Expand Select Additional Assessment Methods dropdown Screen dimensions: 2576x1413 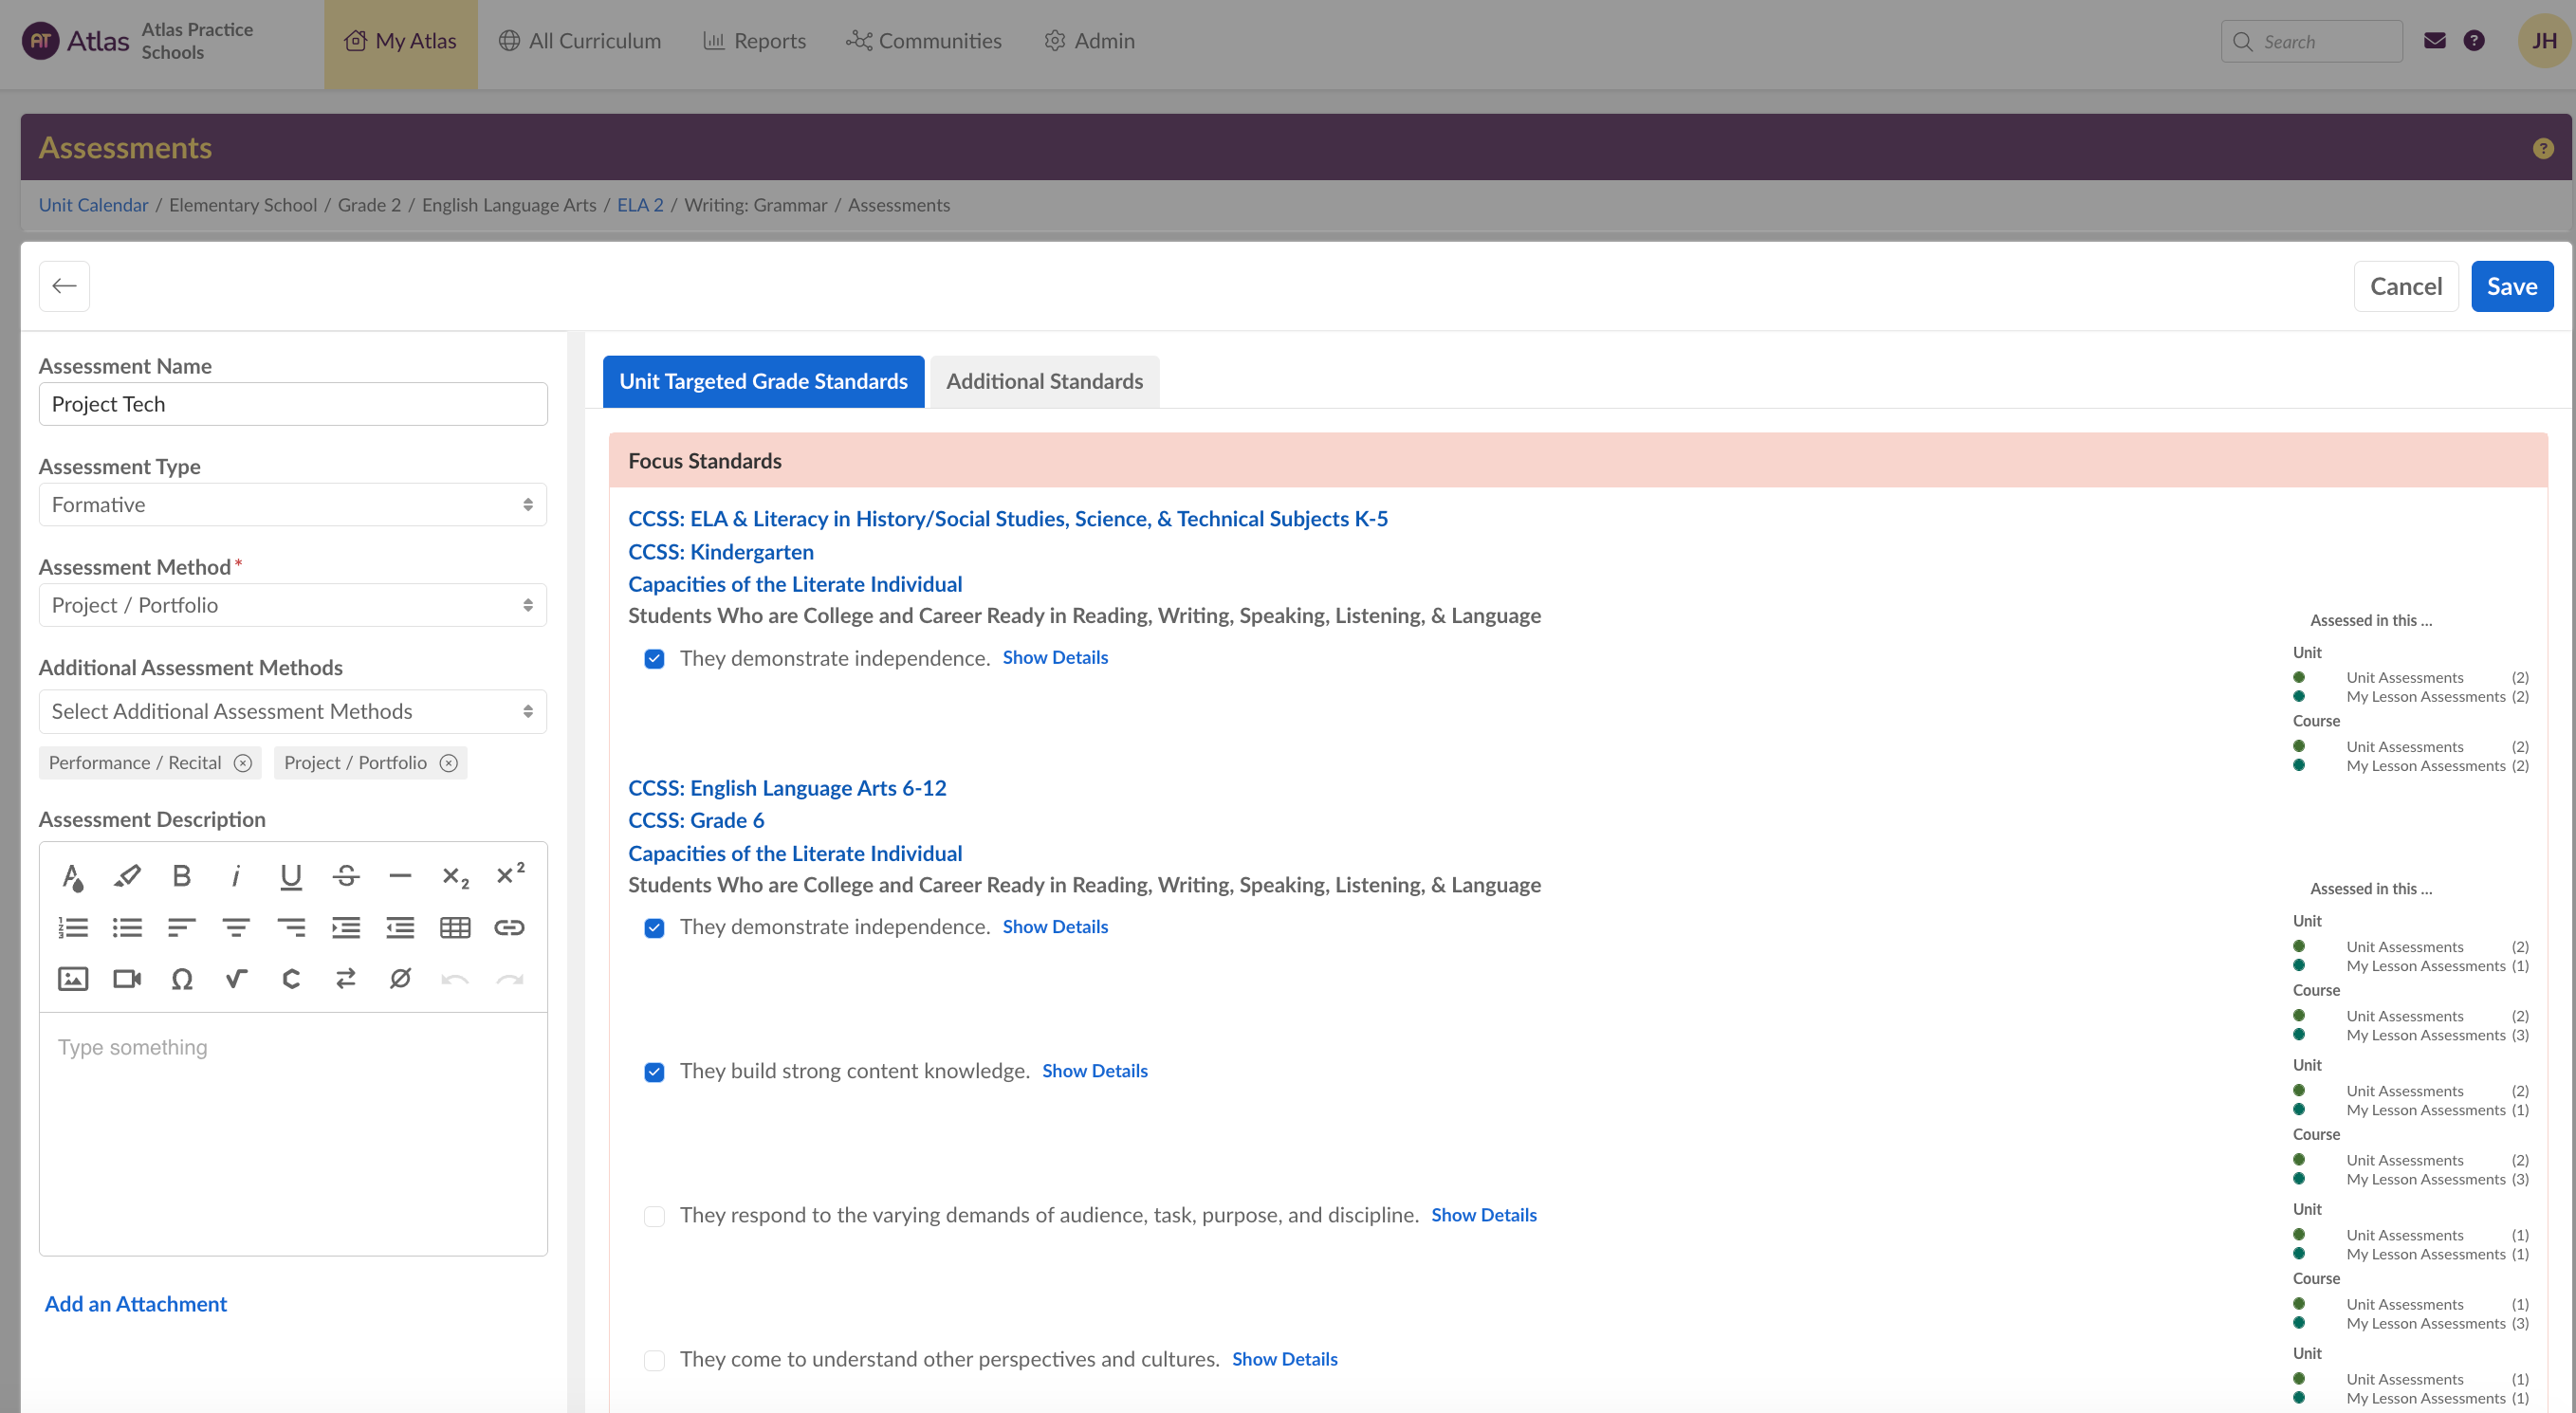pos(292,711)
